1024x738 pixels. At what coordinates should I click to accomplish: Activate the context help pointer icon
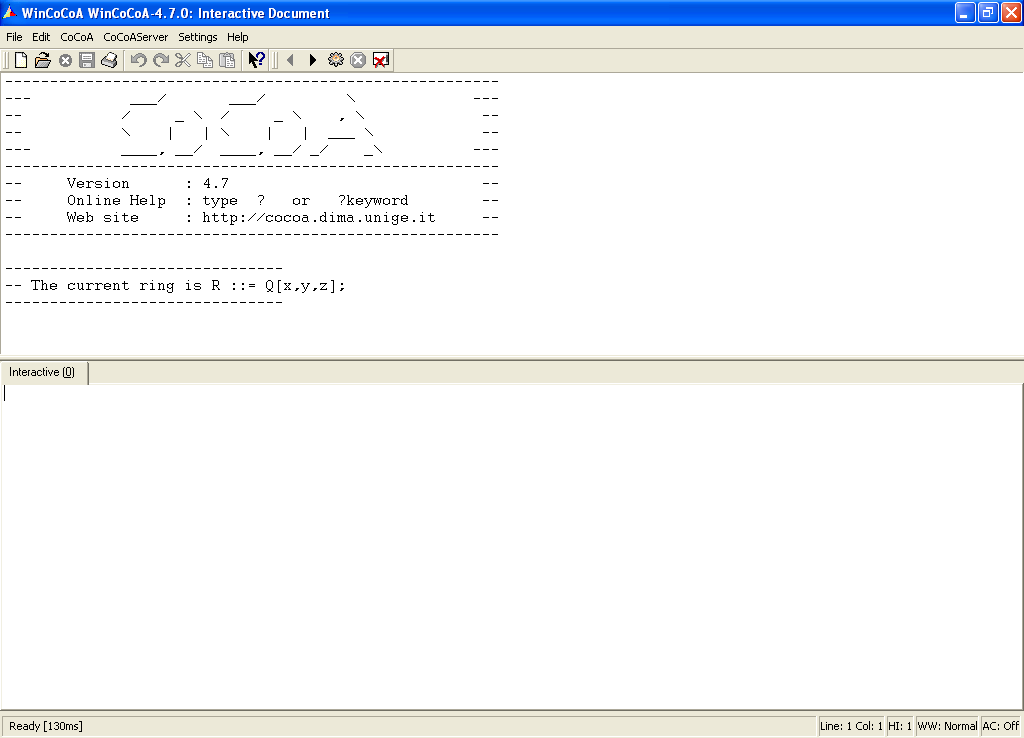click(x=256, y=60)
